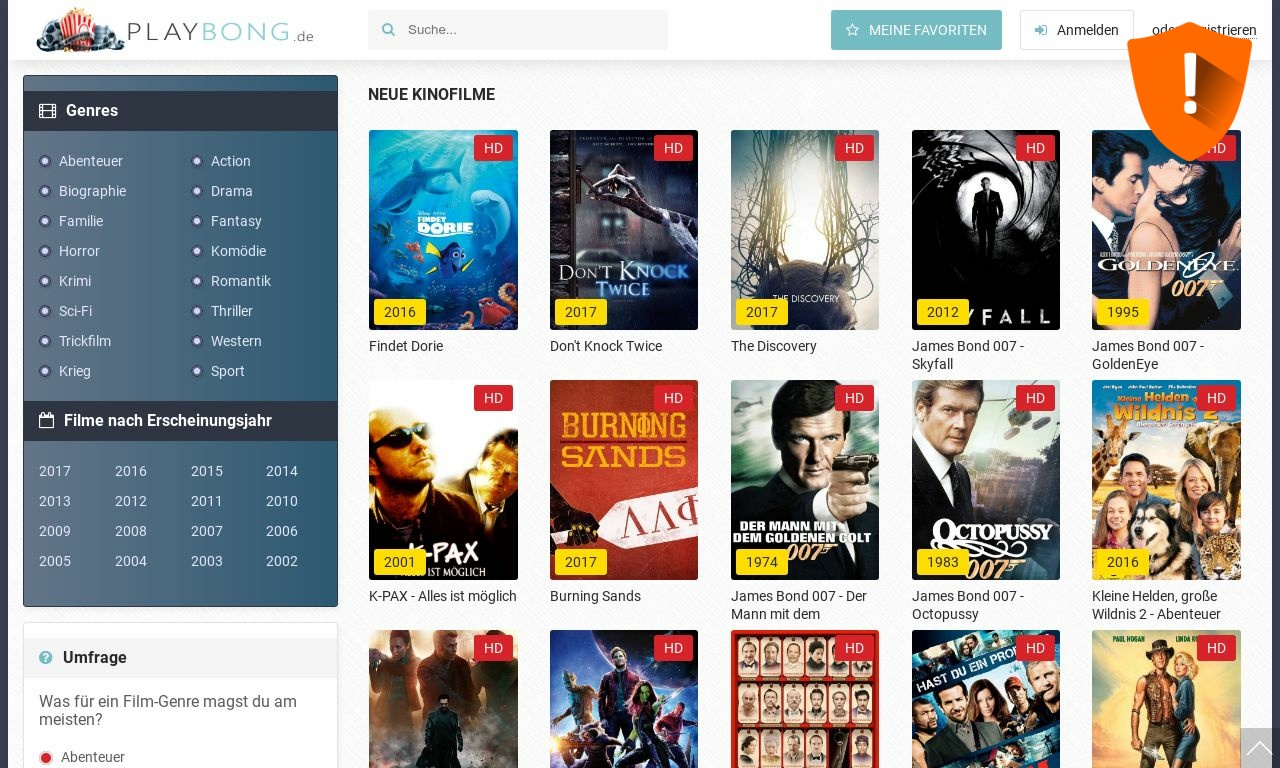Open The Discovery poster
The height and width of the screenshot is (768, 1280).
(805, 230)
